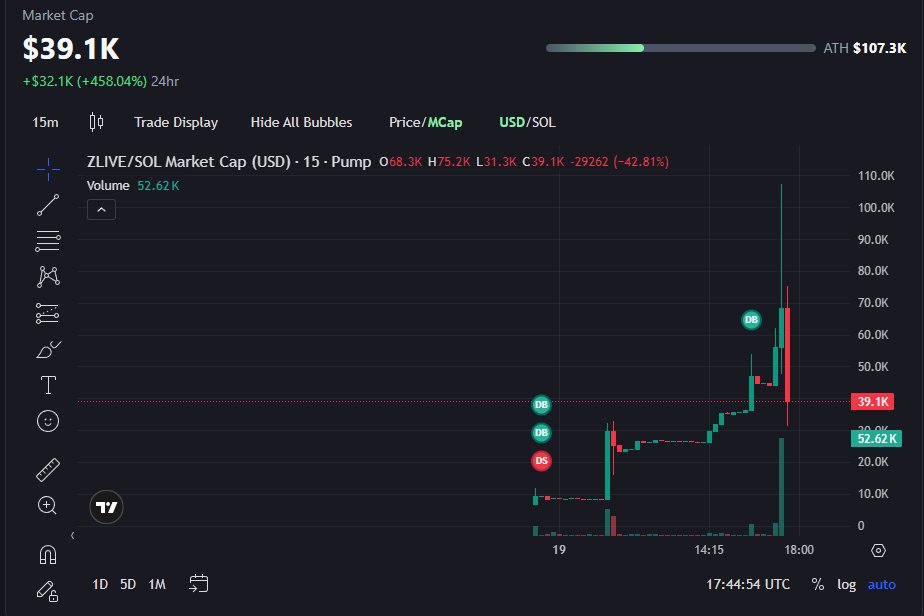Enable the magnet snap mode
This screenshot has height=616, width=924.
click(47, 553)
